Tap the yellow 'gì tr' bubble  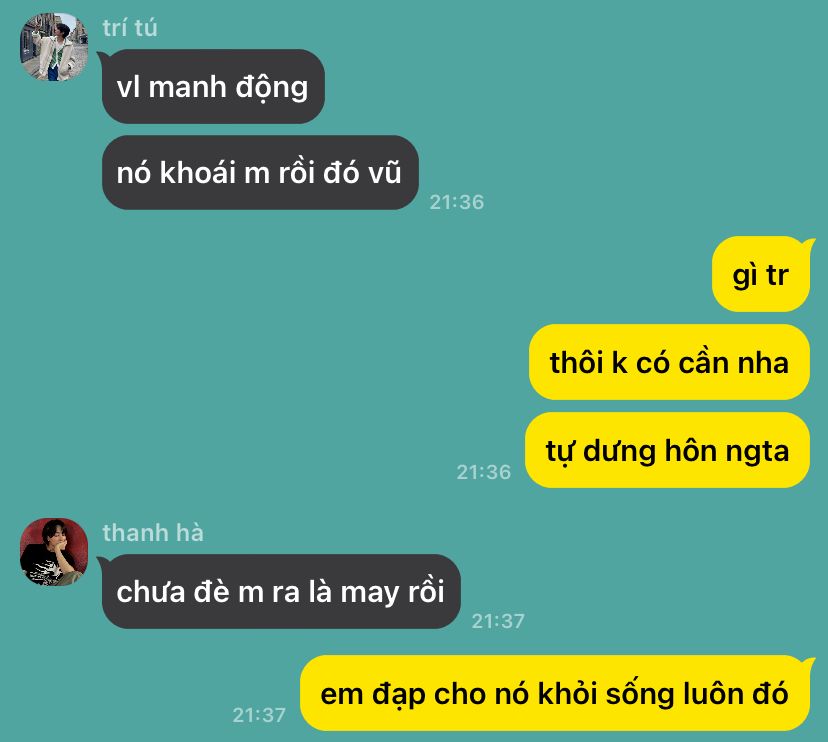click(x=760, y=275)
